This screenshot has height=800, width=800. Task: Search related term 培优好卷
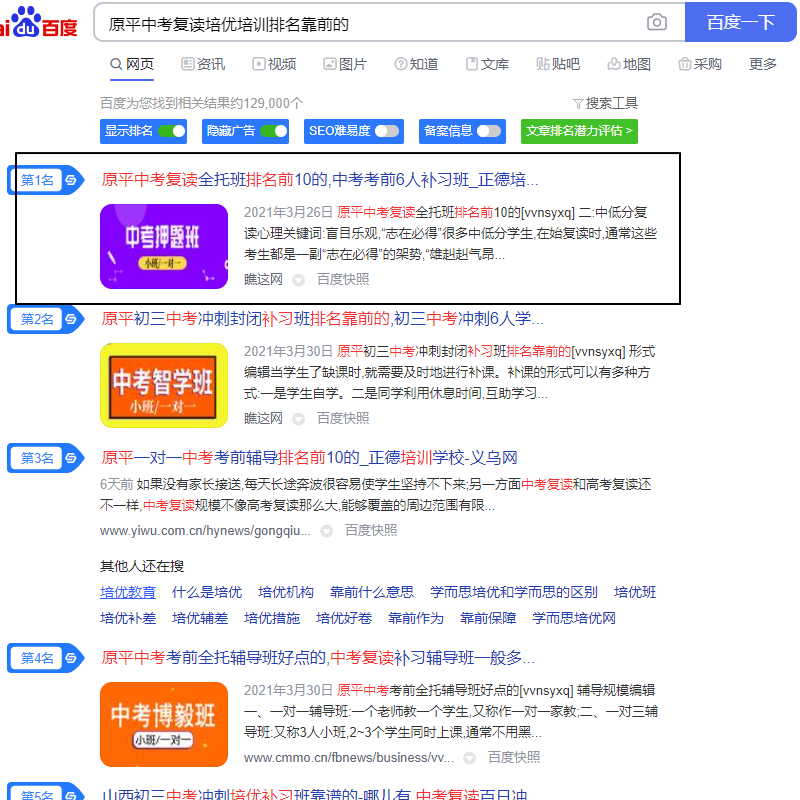344,618
